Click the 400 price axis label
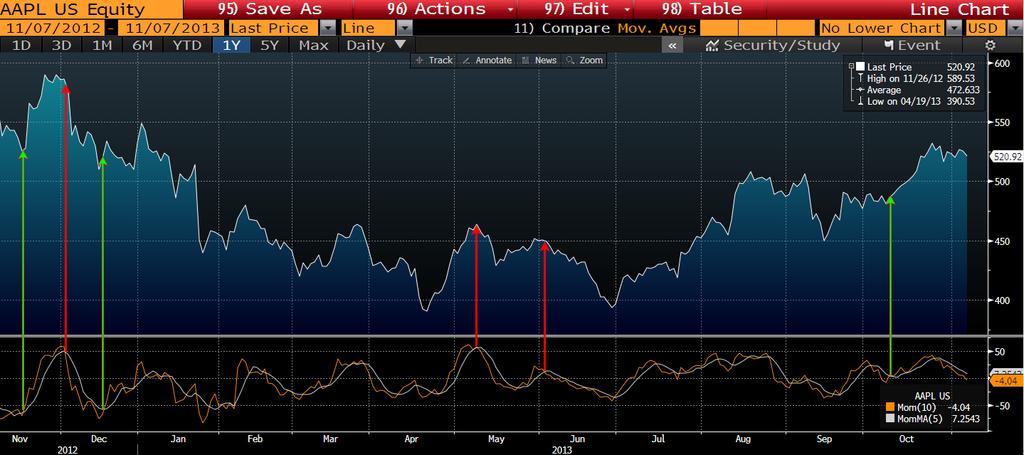This screenshot has width=1024, height=455. [x=1002, y=300]
